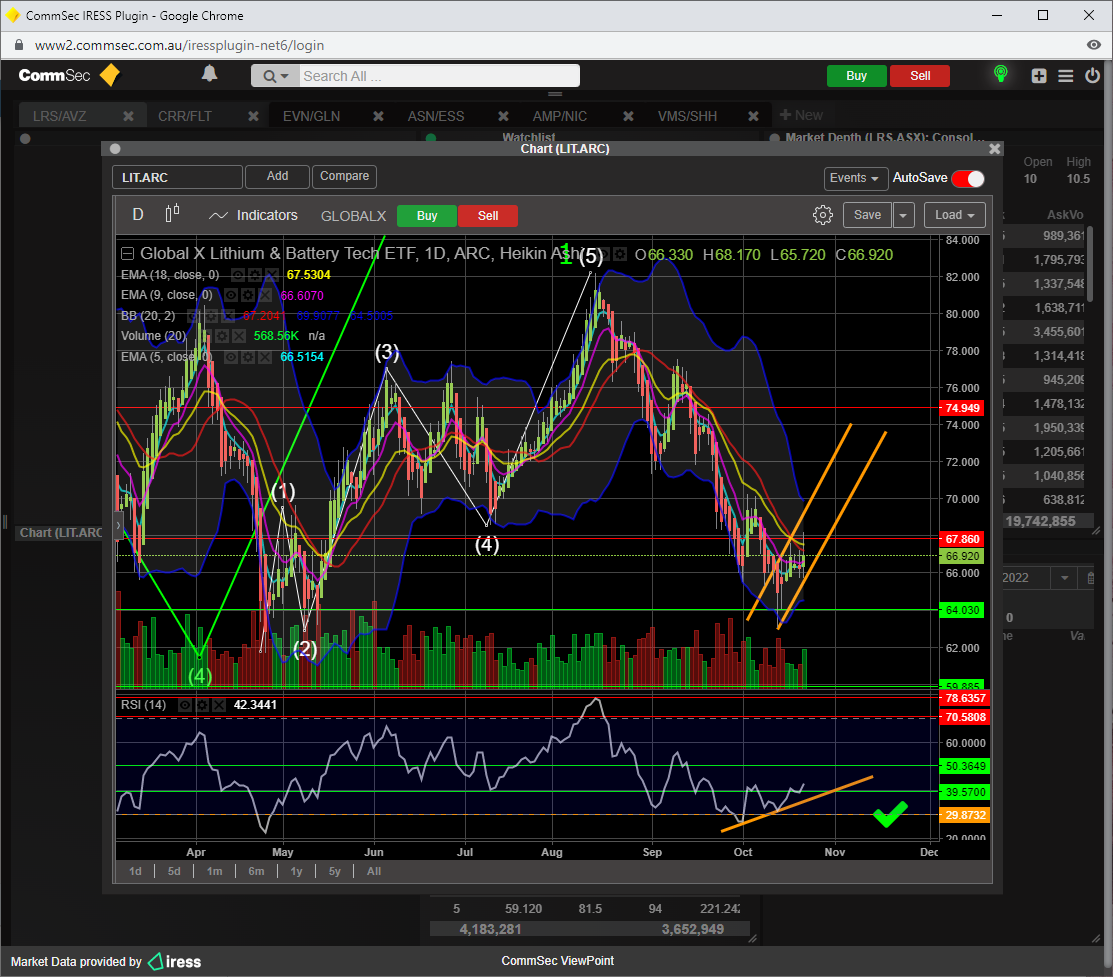The image size is (1113, 977).
Task: Open the Events dropdown
Action: 855,178
